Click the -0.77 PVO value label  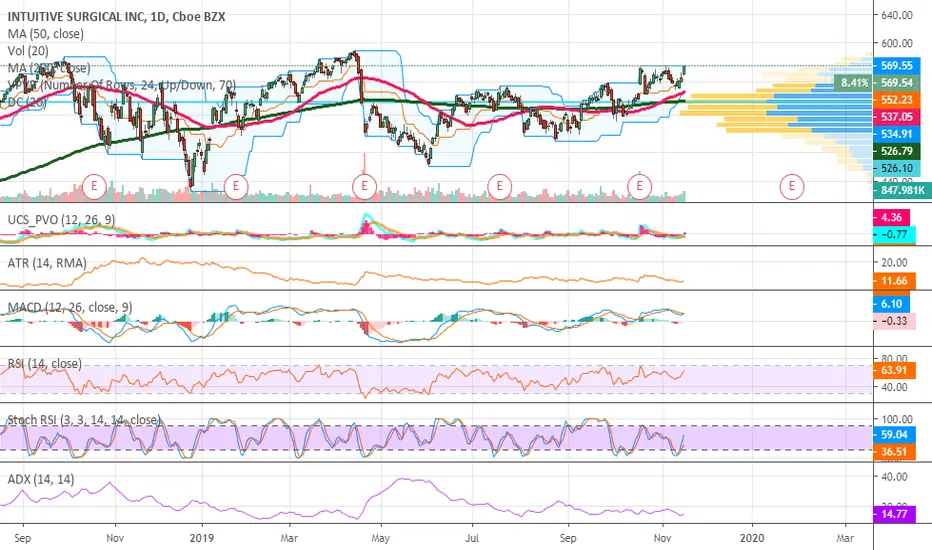pyautogui.click(x=894, y=235)
